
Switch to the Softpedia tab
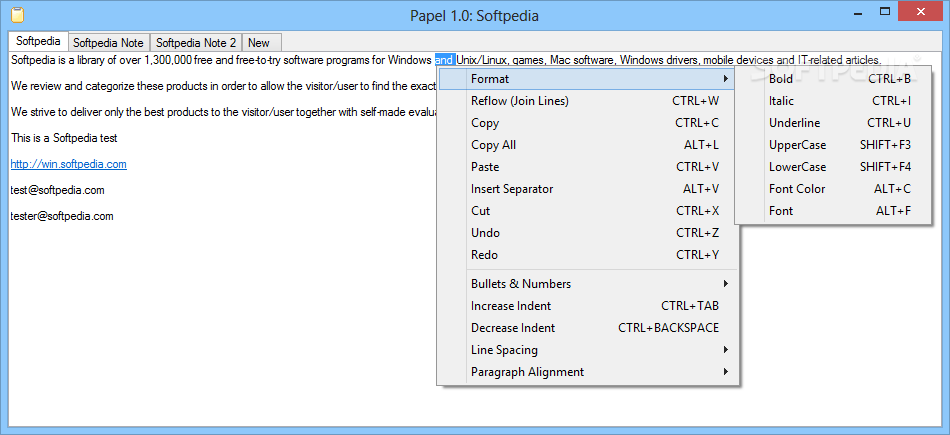[x=38, y=41]
